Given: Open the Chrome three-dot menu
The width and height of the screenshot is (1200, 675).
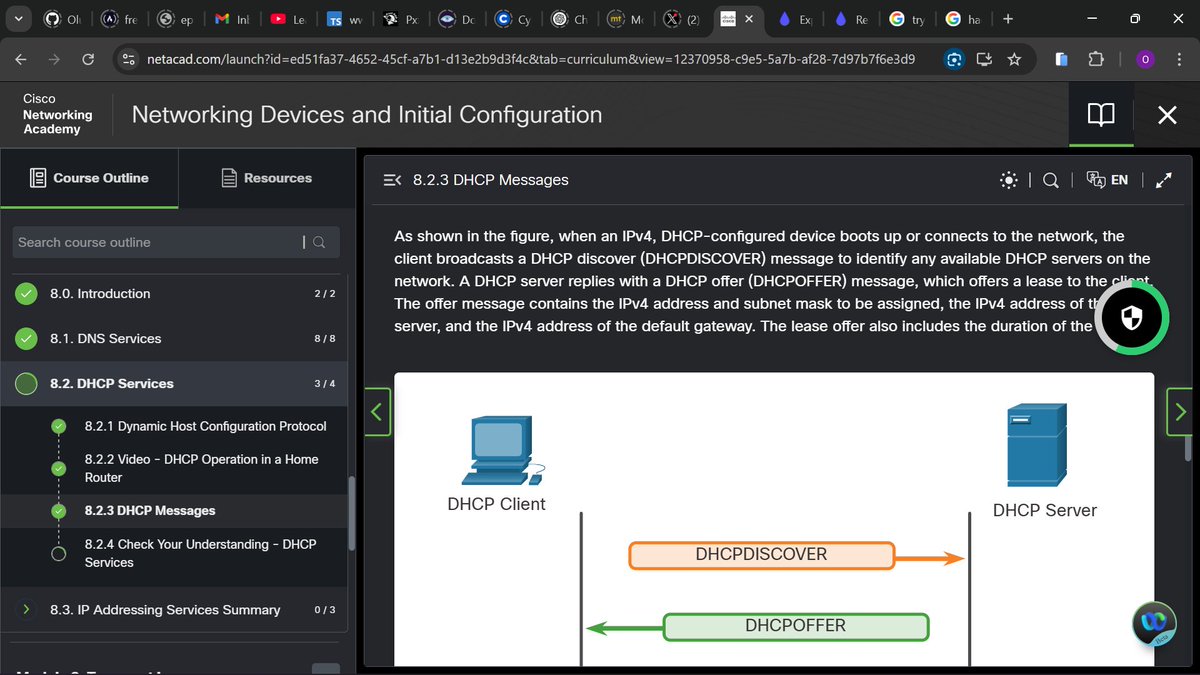Looking at the screenshot, I should tap(1179, 60).
